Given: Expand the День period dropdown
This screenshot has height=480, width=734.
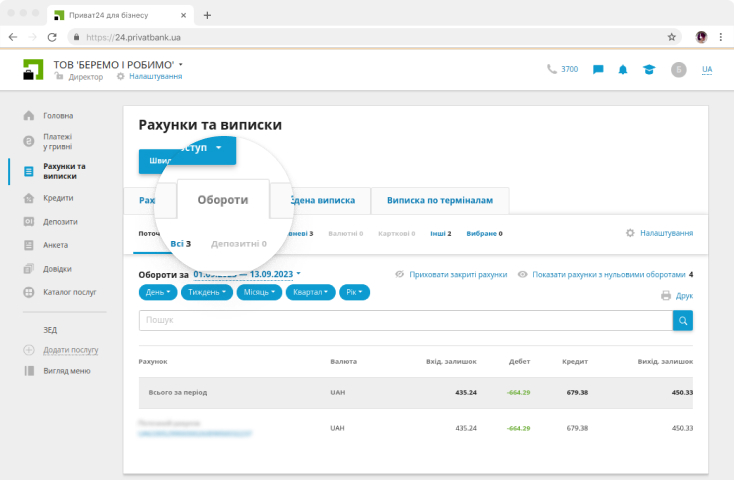Looking at the screenshot, I should [160, 293].
